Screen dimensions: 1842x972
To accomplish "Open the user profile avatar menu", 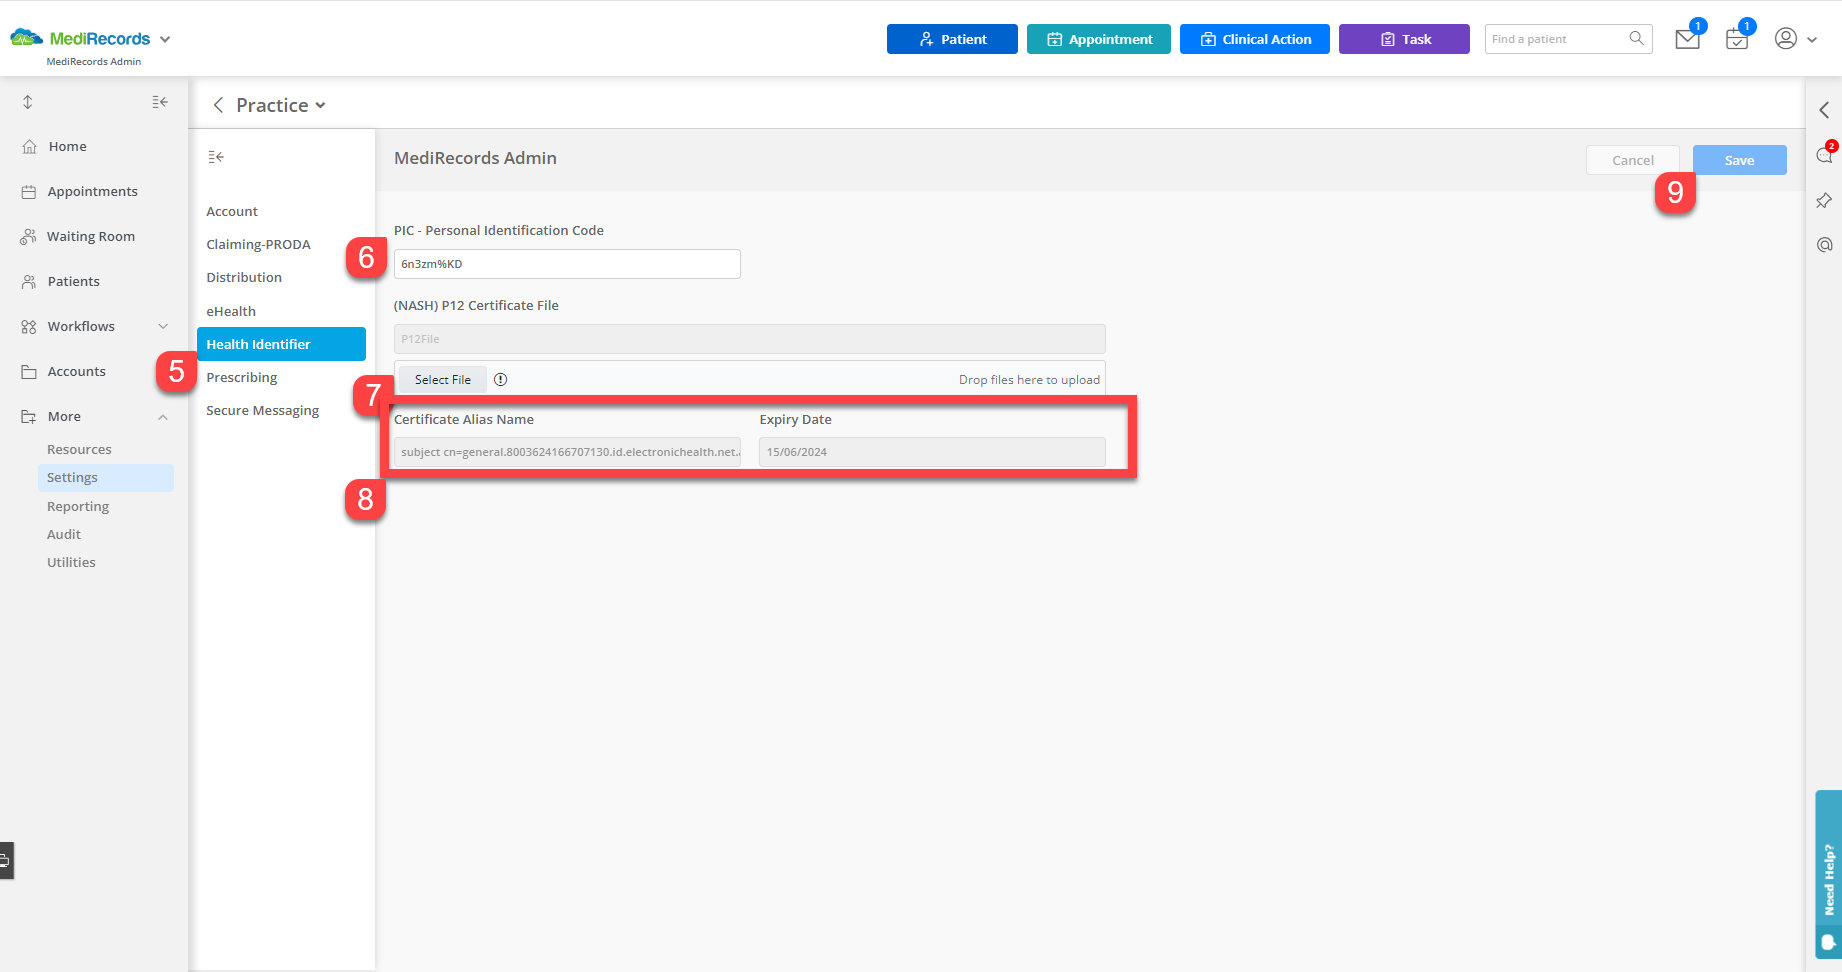I will tap(1786, 38).
